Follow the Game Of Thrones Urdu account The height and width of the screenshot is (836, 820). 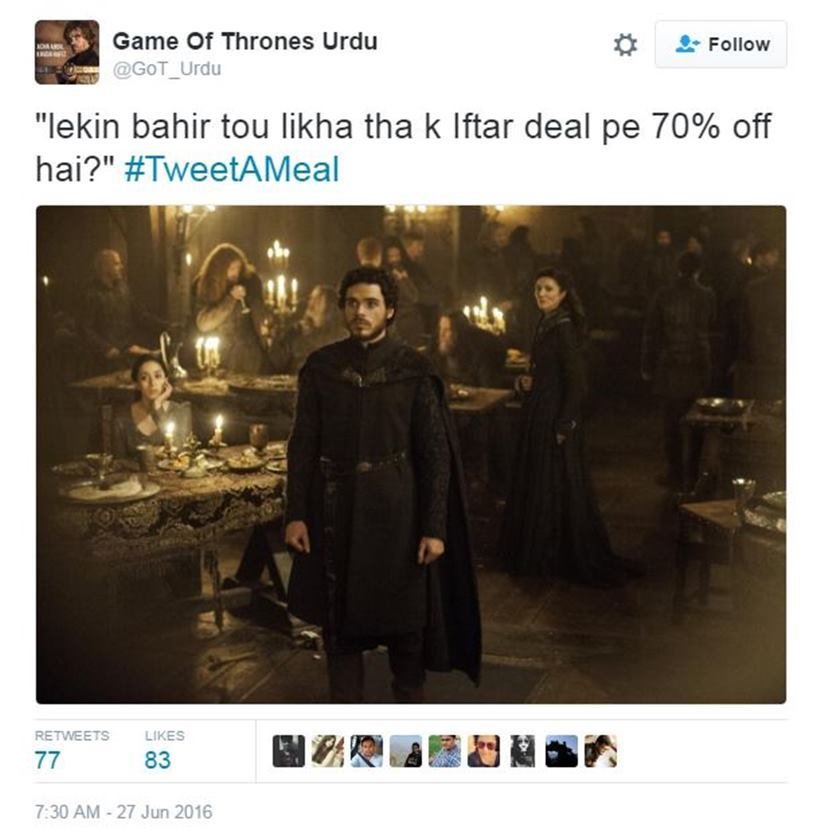click(721, 44)
